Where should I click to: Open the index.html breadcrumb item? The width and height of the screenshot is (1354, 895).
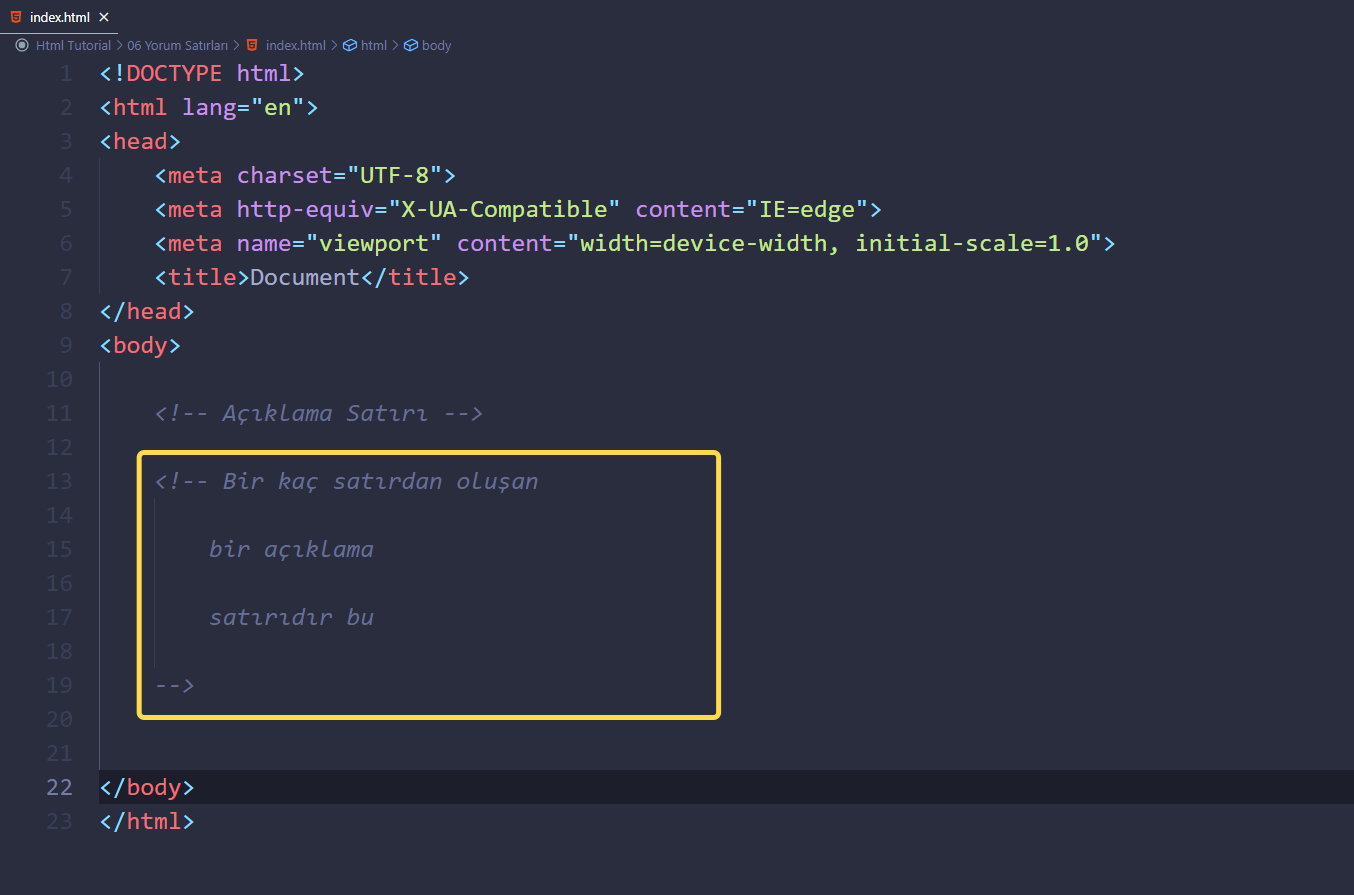click(295, 45)
